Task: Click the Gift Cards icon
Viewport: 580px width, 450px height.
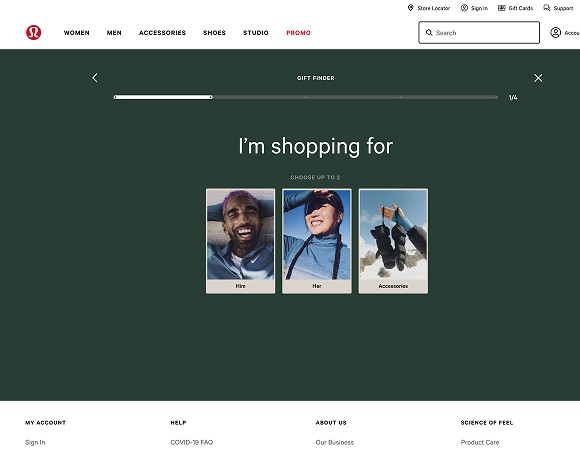Action: 502,8
